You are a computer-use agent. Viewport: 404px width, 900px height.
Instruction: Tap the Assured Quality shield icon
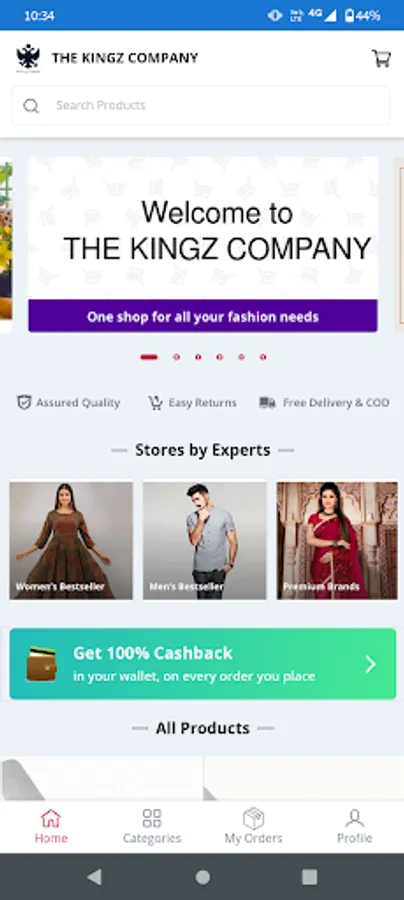24,402
